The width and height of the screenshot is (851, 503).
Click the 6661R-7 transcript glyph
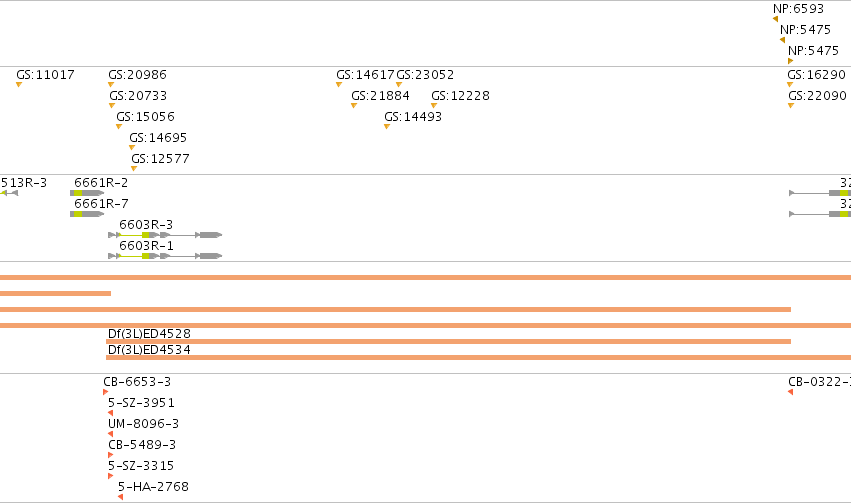click(87, 214)
